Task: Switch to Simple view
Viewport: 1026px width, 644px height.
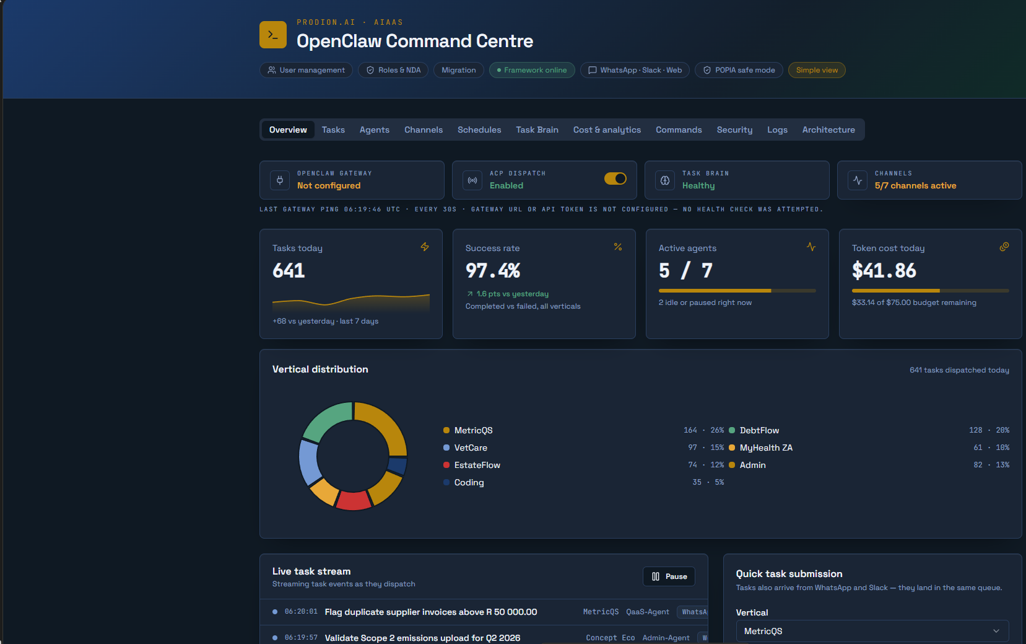Action: click(817, 70)
